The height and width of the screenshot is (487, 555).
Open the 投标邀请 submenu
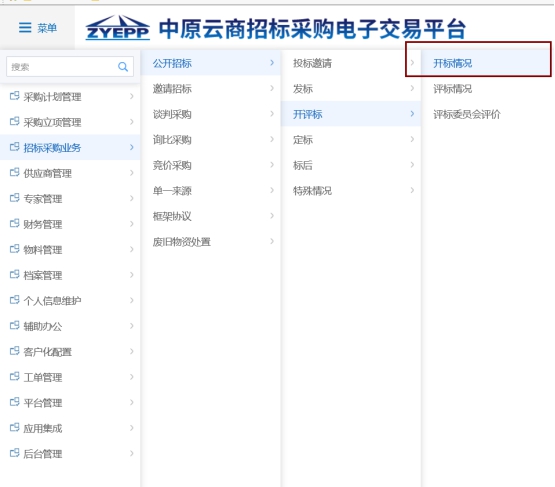351,63
